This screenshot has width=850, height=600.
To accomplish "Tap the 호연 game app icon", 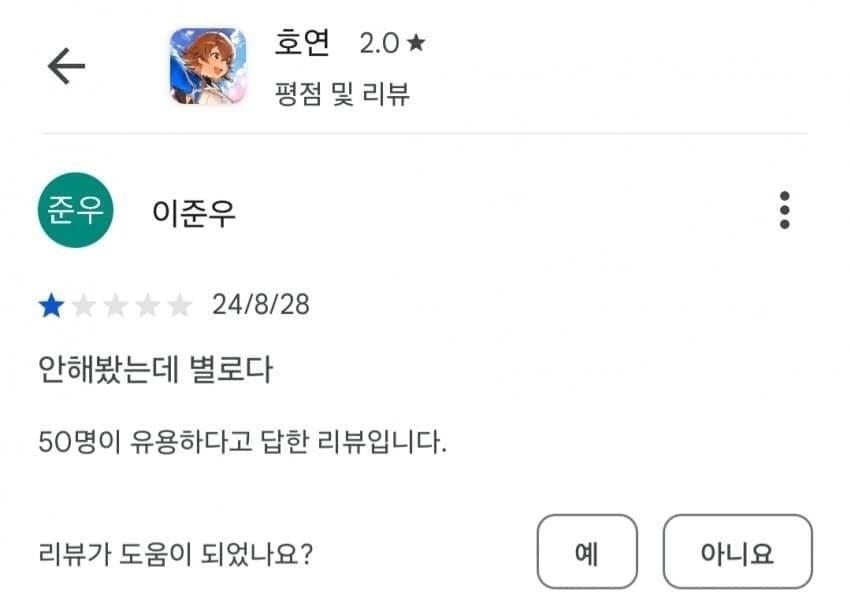I will [x=208, y=66].
